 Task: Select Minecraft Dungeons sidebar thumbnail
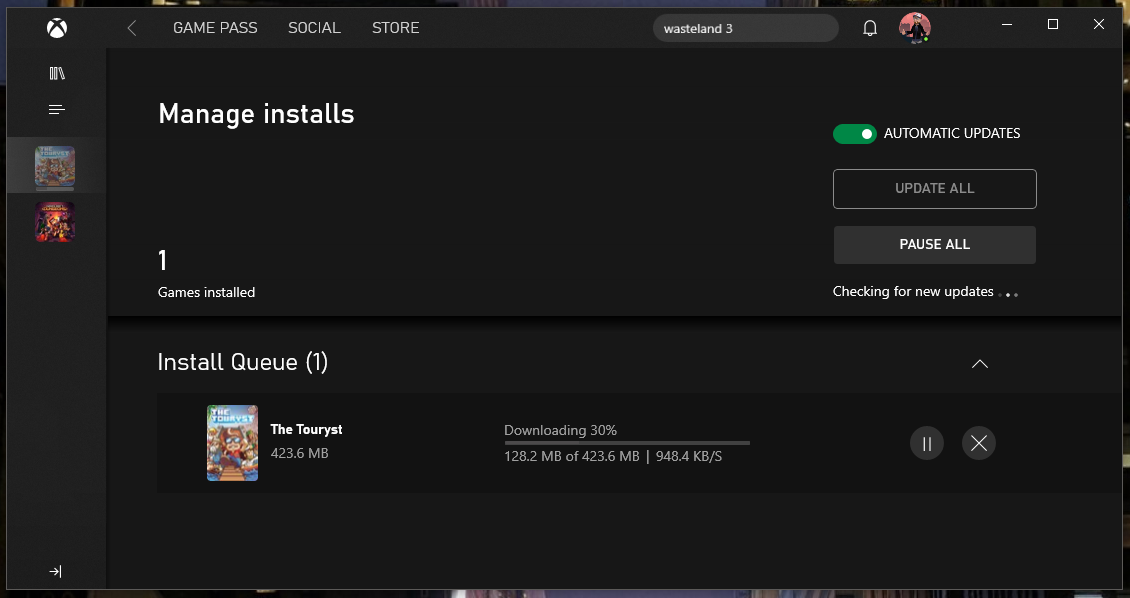(x=55, y=221)
